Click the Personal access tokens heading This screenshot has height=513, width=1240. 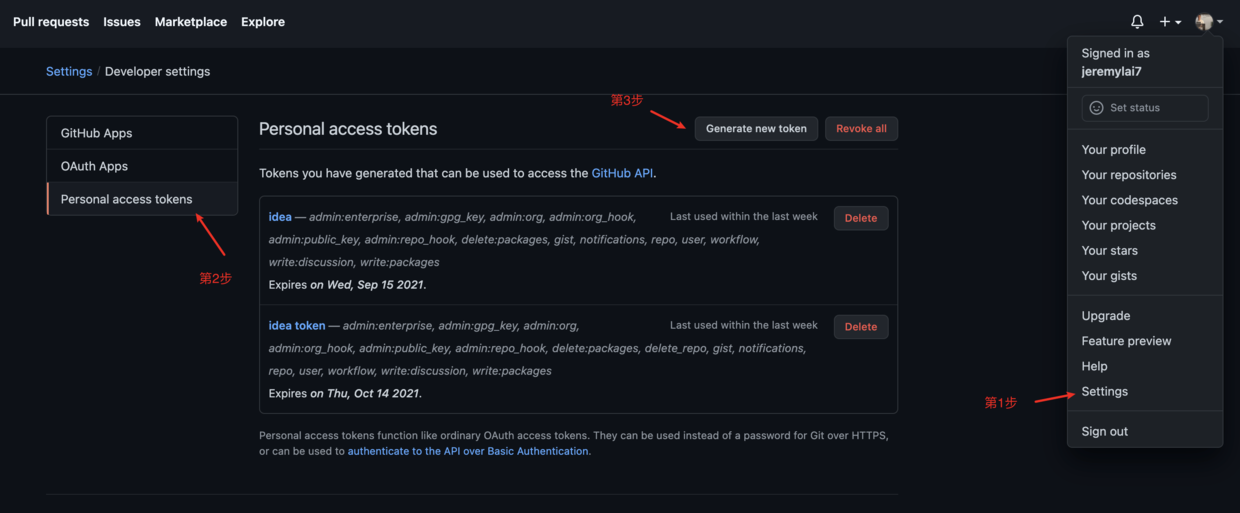[348, 129]
